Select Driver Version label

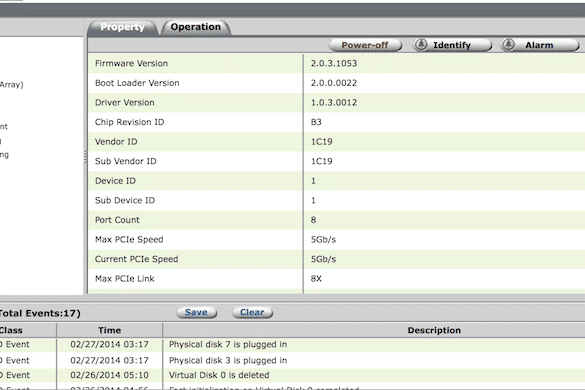pyautogui.click(x=125, y=103)
